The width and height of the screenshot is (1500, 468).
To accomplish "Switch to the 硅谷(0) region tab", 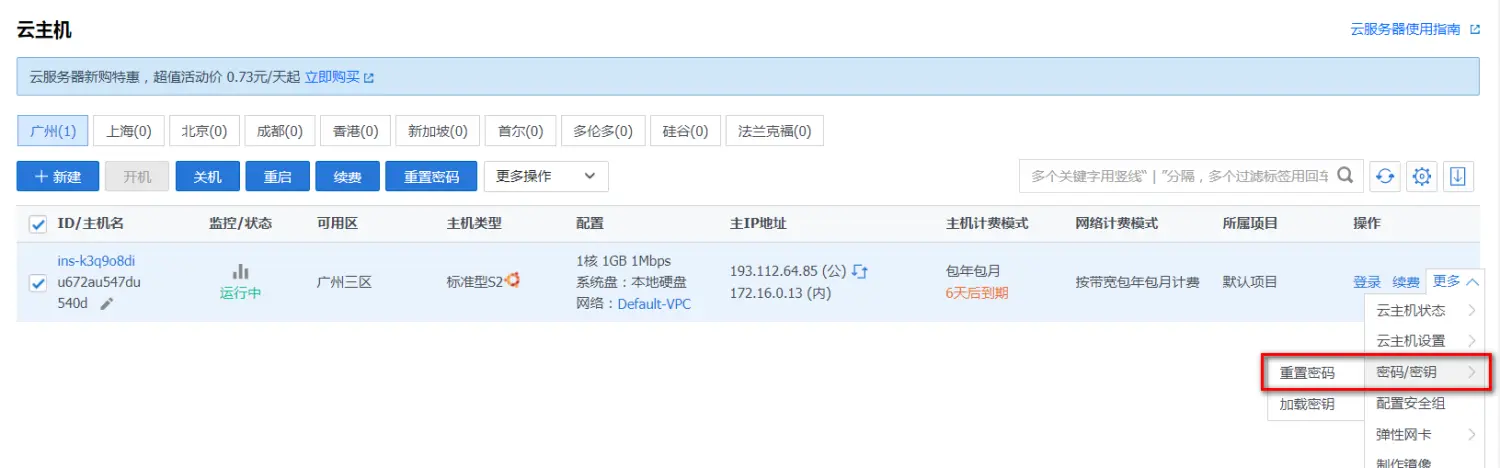I will click(685, 131).
